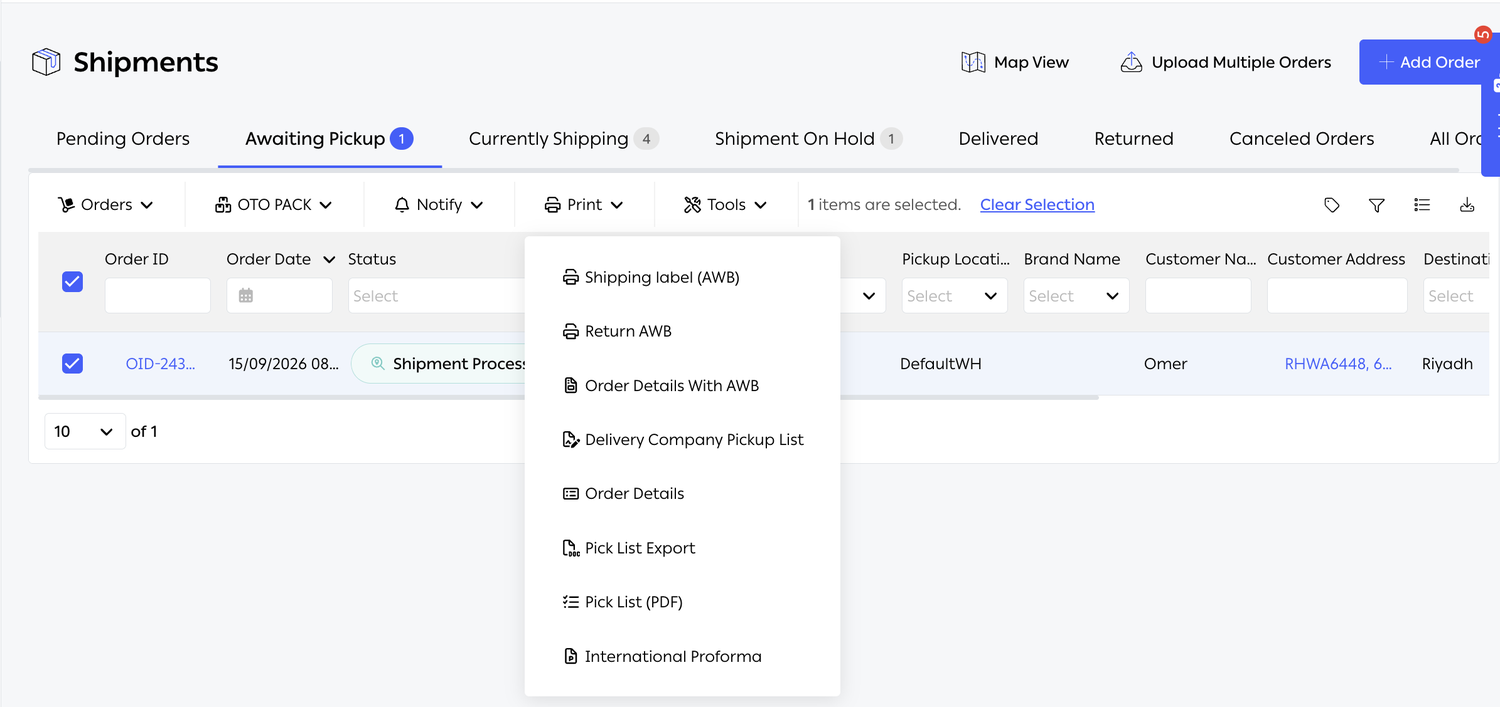Expand the Tools dropdown

point(726,204)
